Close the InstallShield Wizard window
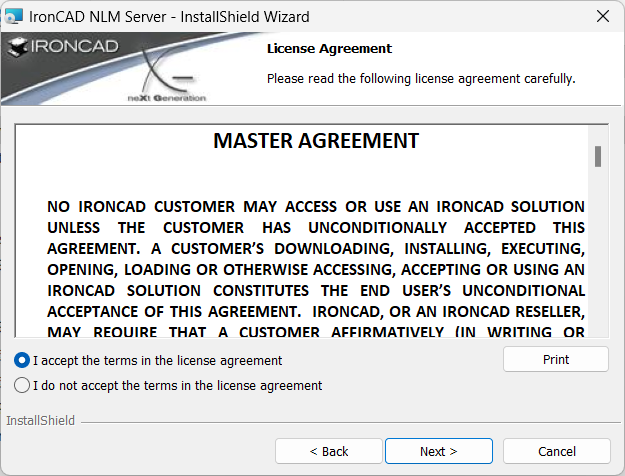625x476 pixels. pos(603,16)
